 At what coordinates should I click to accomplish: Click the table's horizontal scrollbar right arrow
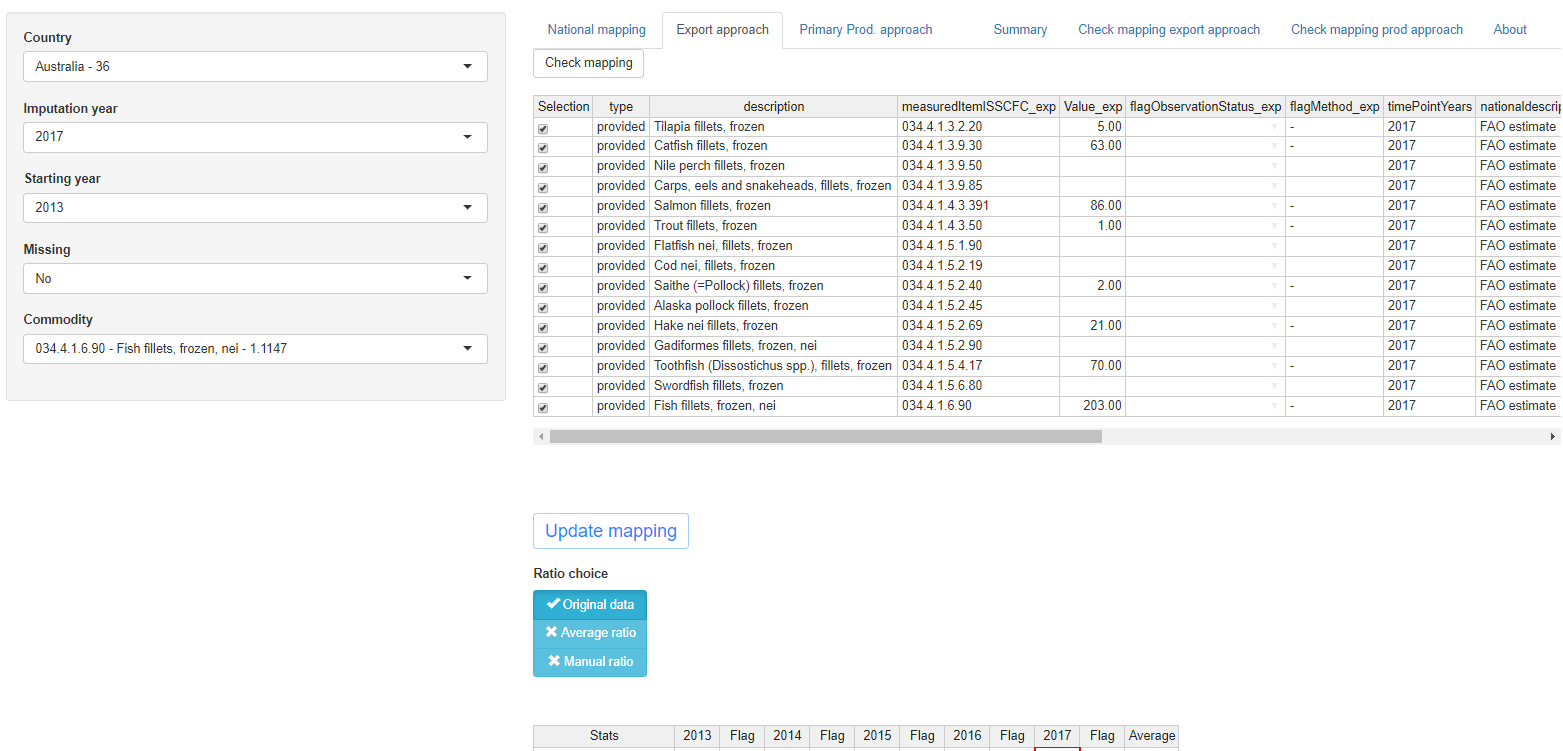coord(1553,437)
